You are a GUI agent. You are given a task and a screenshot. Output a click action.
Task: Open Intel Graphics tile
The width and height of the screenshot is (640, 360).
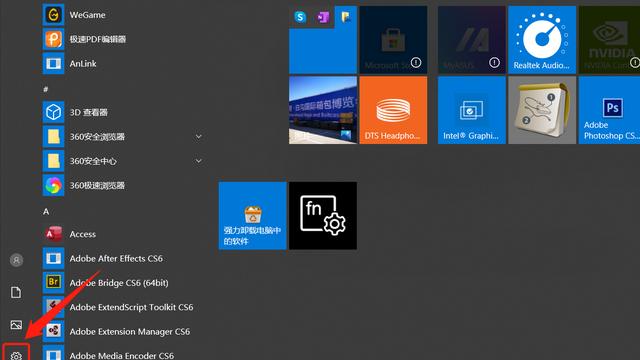pos(472,110)
